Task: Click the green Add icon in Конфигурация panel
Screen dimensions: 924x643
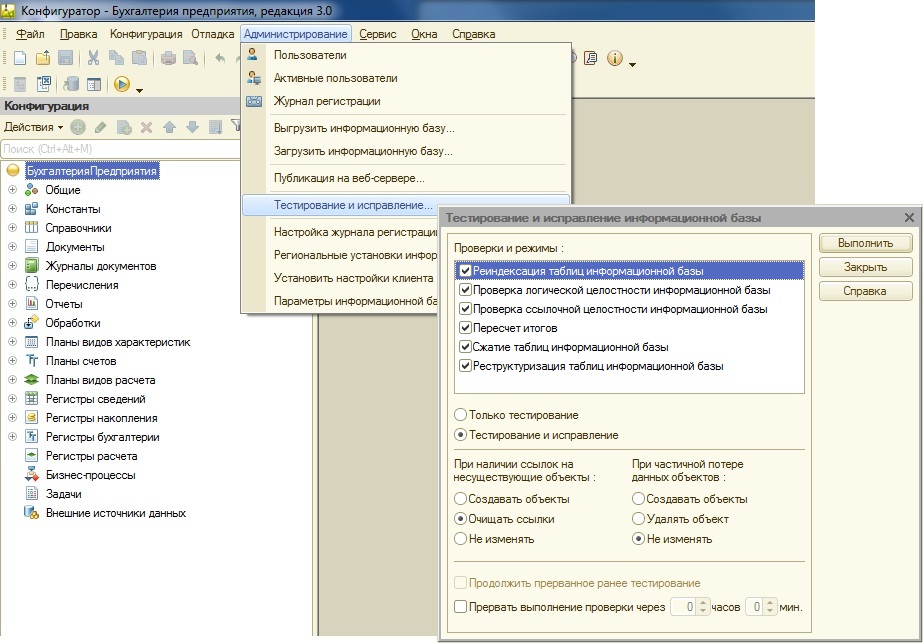Action: pyautogui.click(x=78, y=127)
